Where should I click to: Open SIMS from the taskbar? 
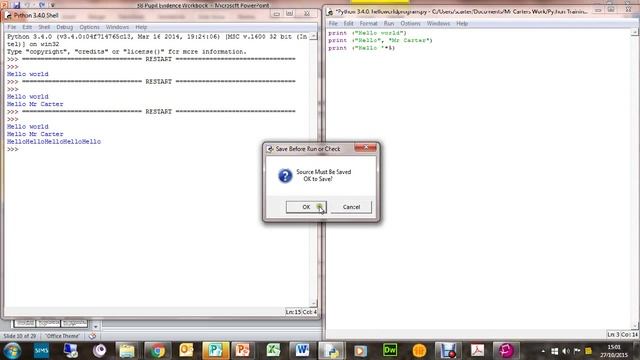coord(41,351)
